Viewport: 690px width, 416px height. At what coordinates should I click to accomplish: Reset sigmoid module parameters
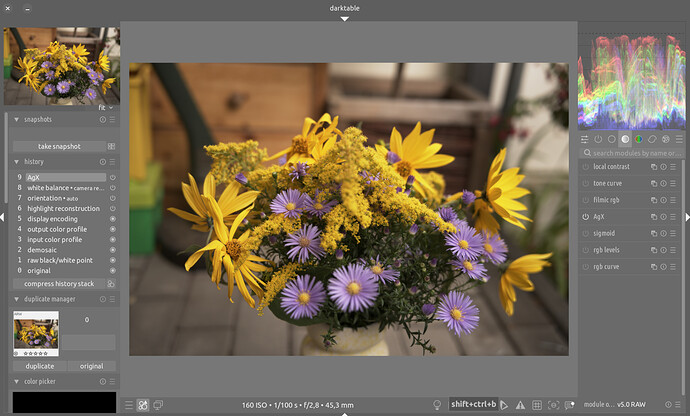664,234
